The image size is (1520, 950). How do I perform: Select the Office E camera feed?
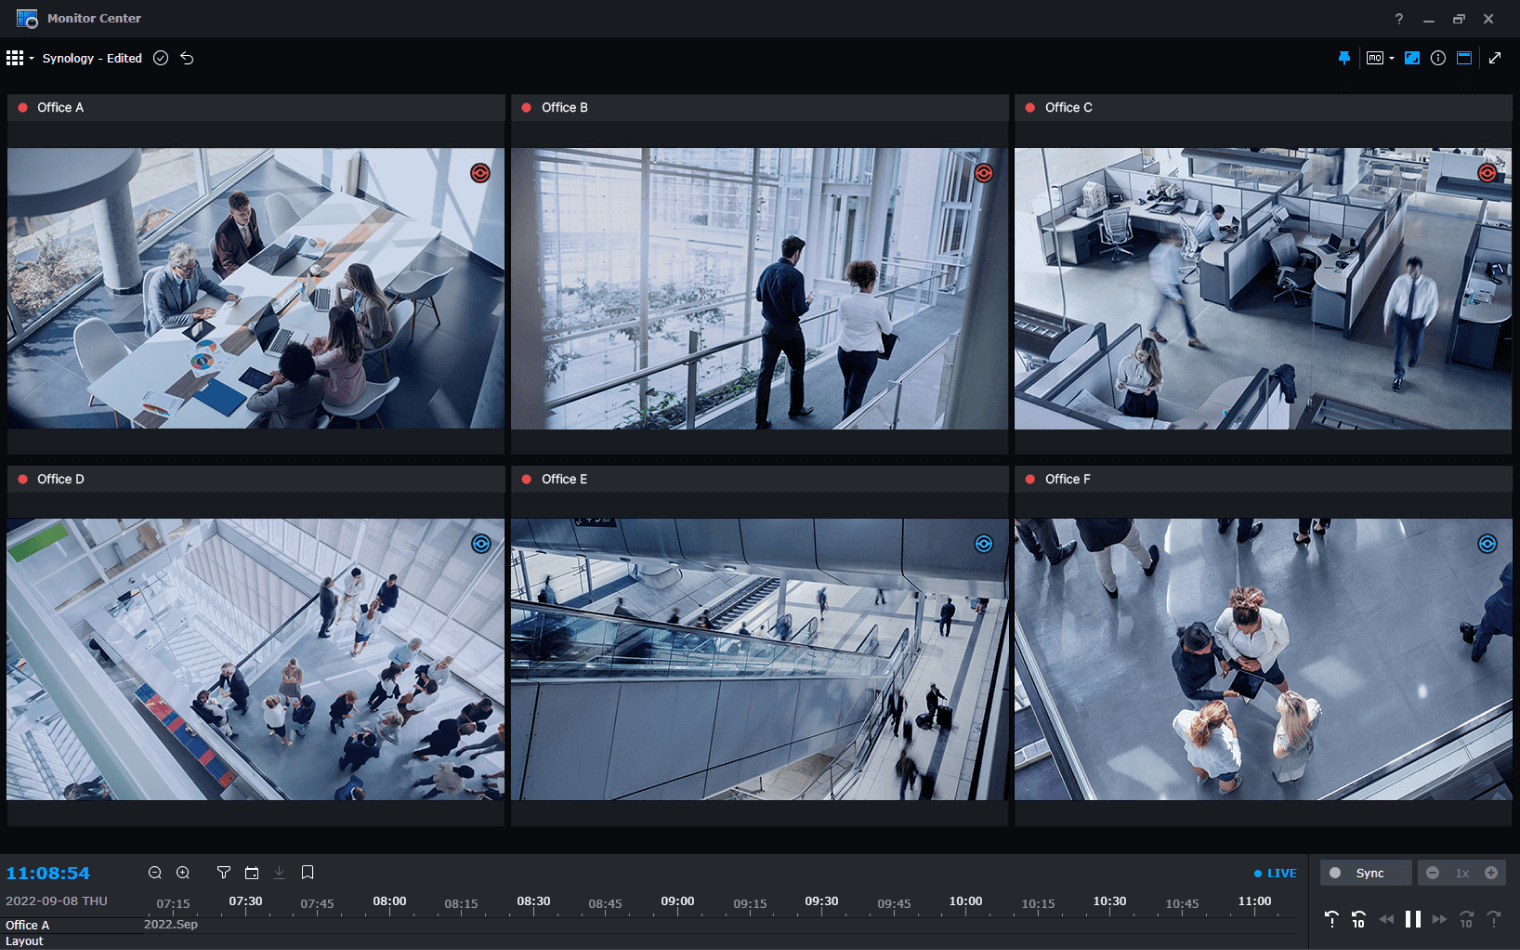point(759,659)
